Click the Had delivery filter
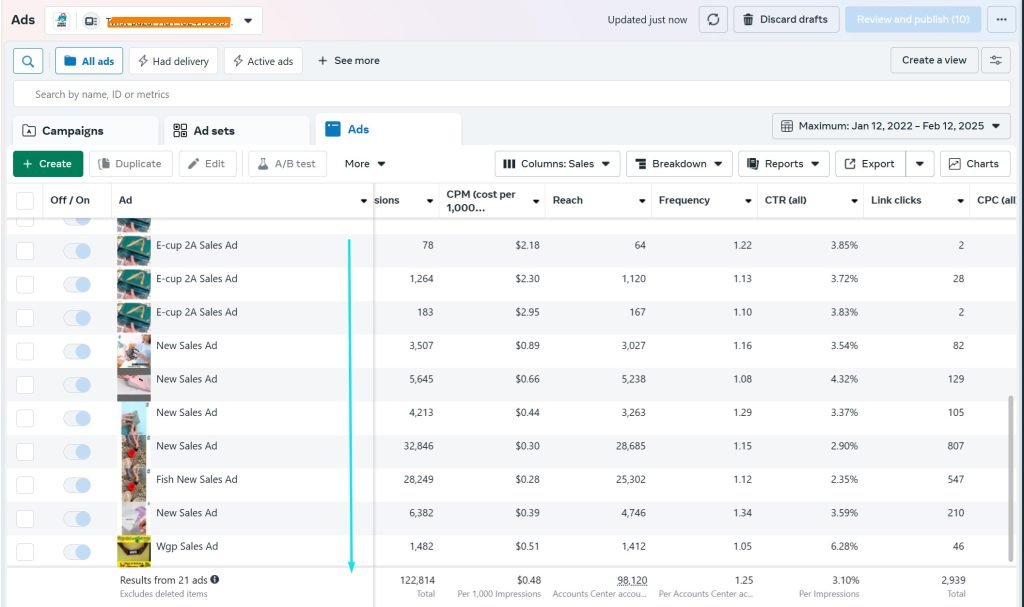The height and width of the screenshot is (607, 1024). [x=173, y=61]
